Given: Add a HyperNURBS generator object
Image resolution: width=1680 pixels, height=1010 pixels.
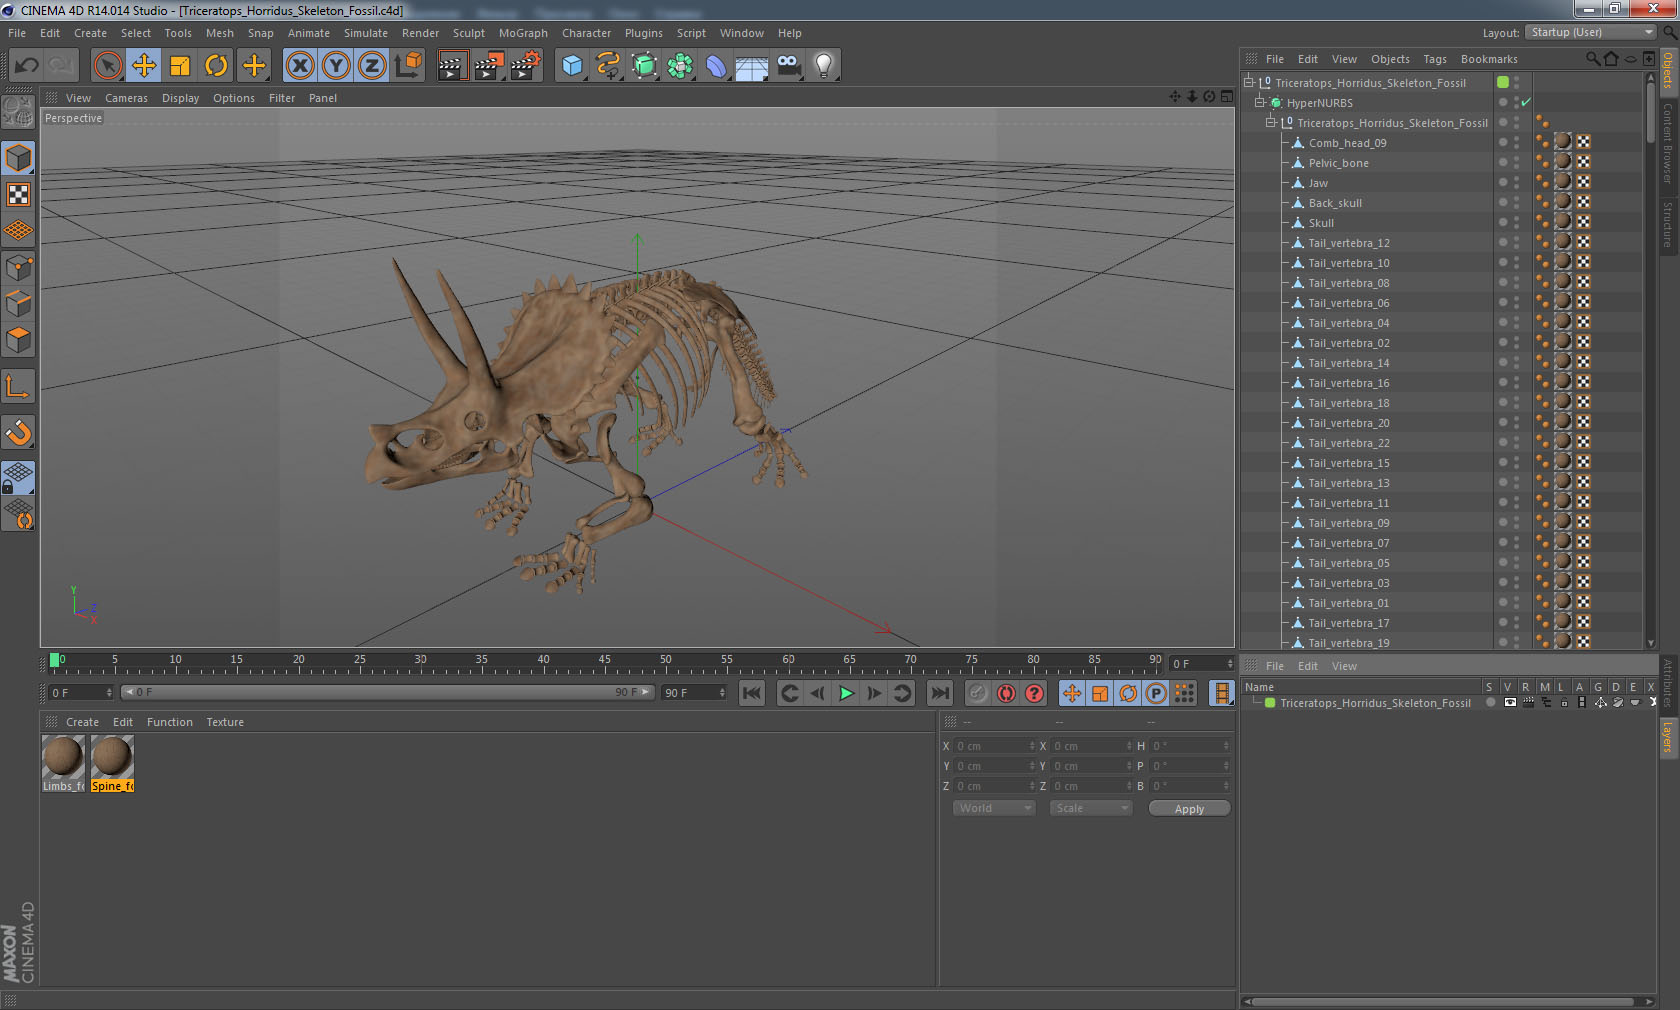Looking at the screenshot, I should [645, 66].
